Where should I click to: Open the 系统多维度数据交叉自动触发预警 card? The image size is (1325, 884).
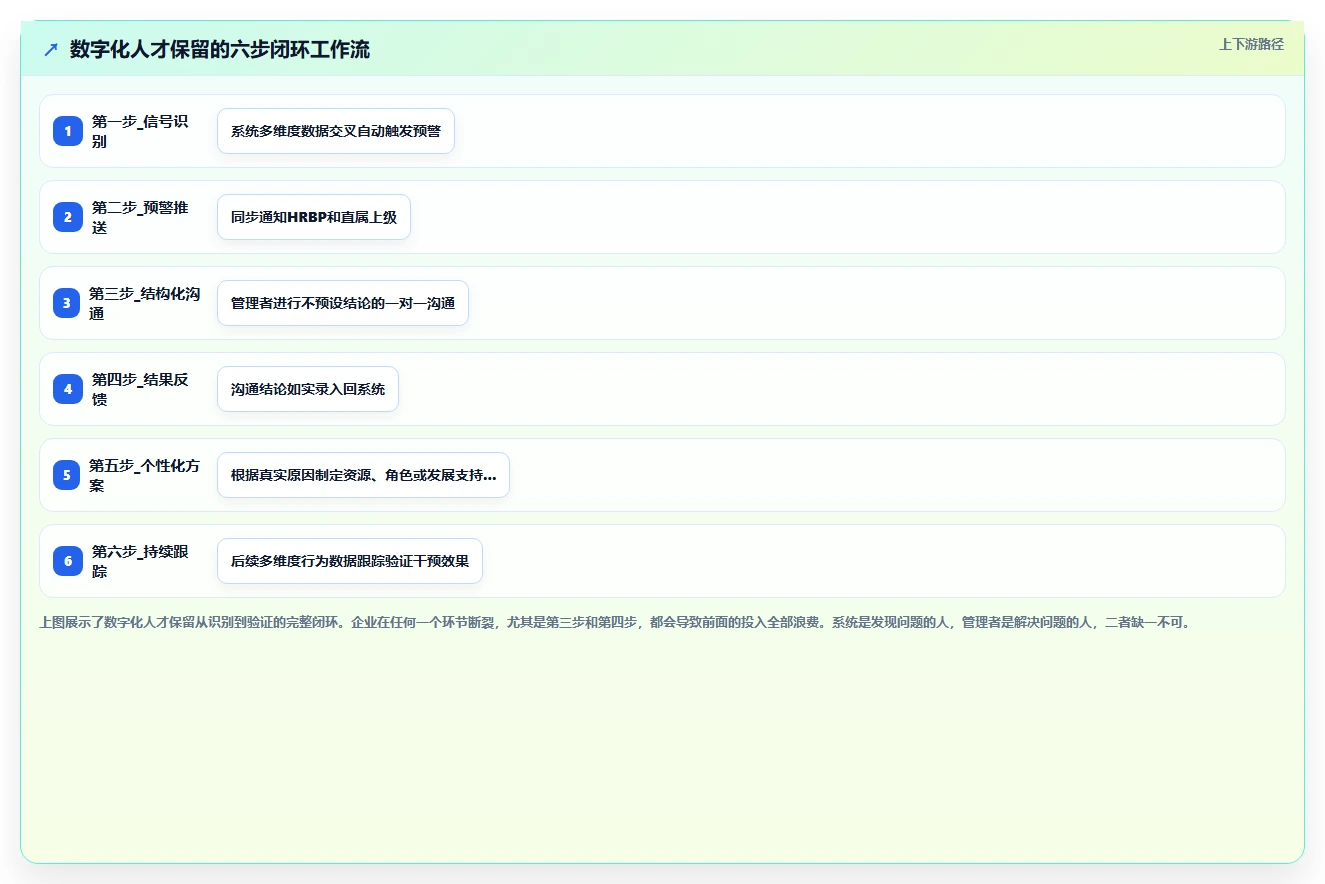(336, 131)
